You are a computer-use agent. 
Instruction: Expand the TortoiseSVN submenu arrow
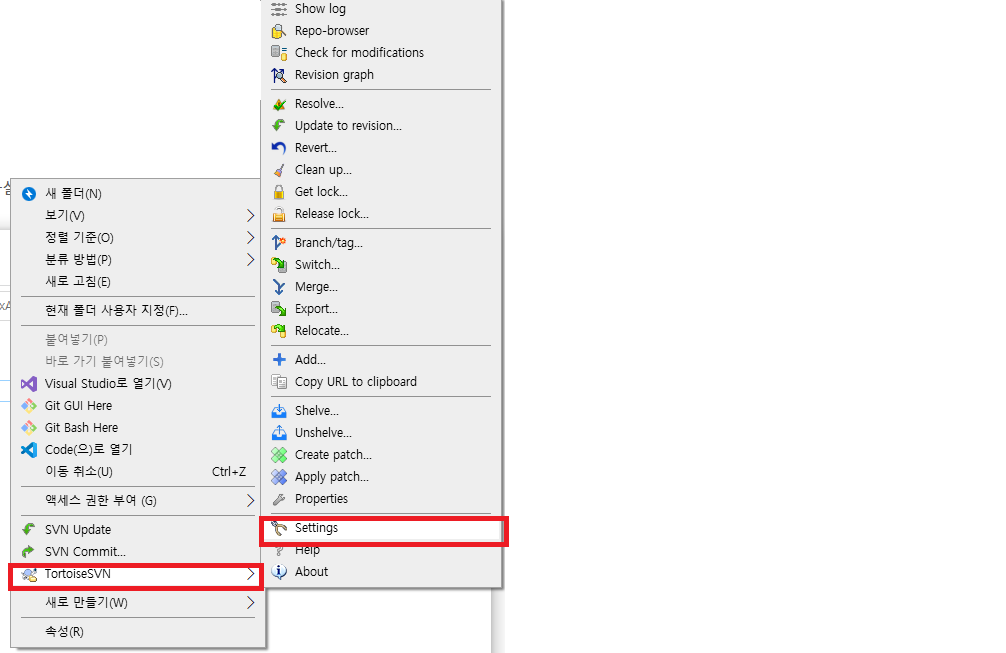tap(250, 574)
